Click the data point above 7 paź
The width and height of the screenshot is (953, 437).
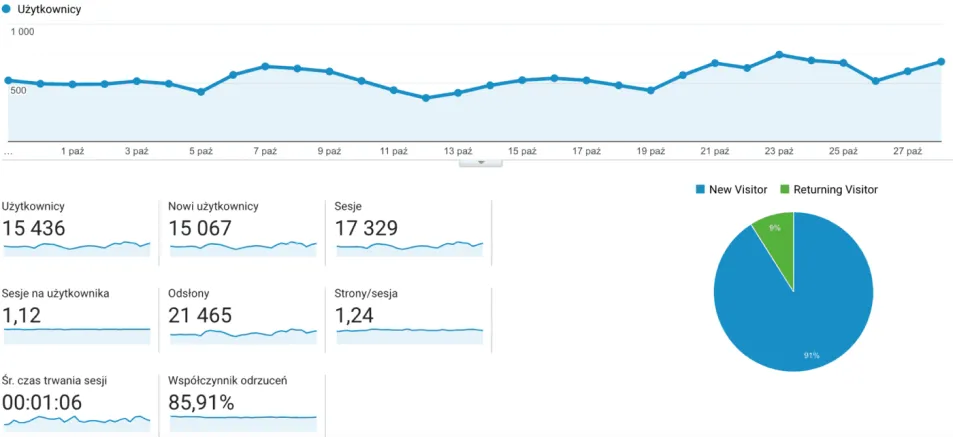265,66
